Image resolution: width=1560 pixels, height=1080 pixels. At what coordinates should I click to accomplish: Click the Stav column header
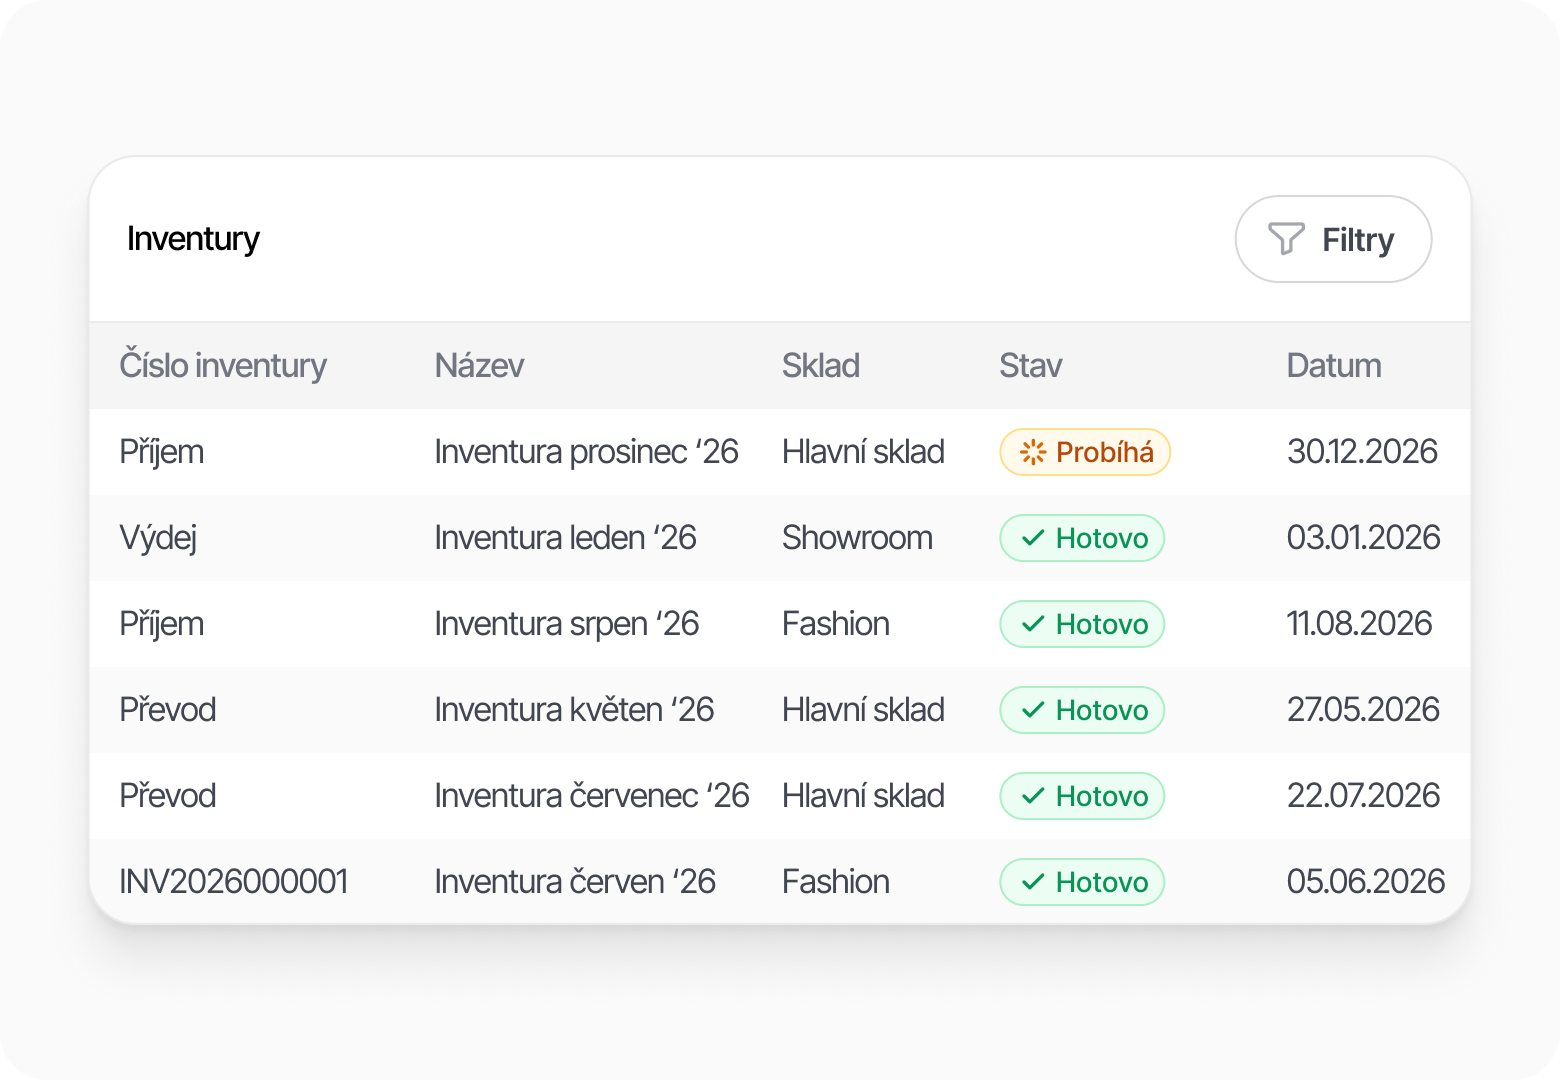[1030, 366]
